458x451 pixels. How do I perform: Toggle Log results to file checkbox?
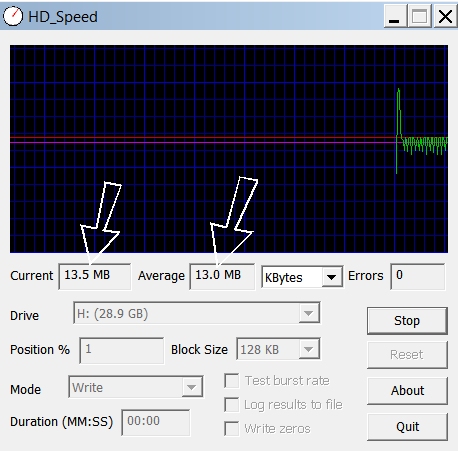tap(232, 405)
